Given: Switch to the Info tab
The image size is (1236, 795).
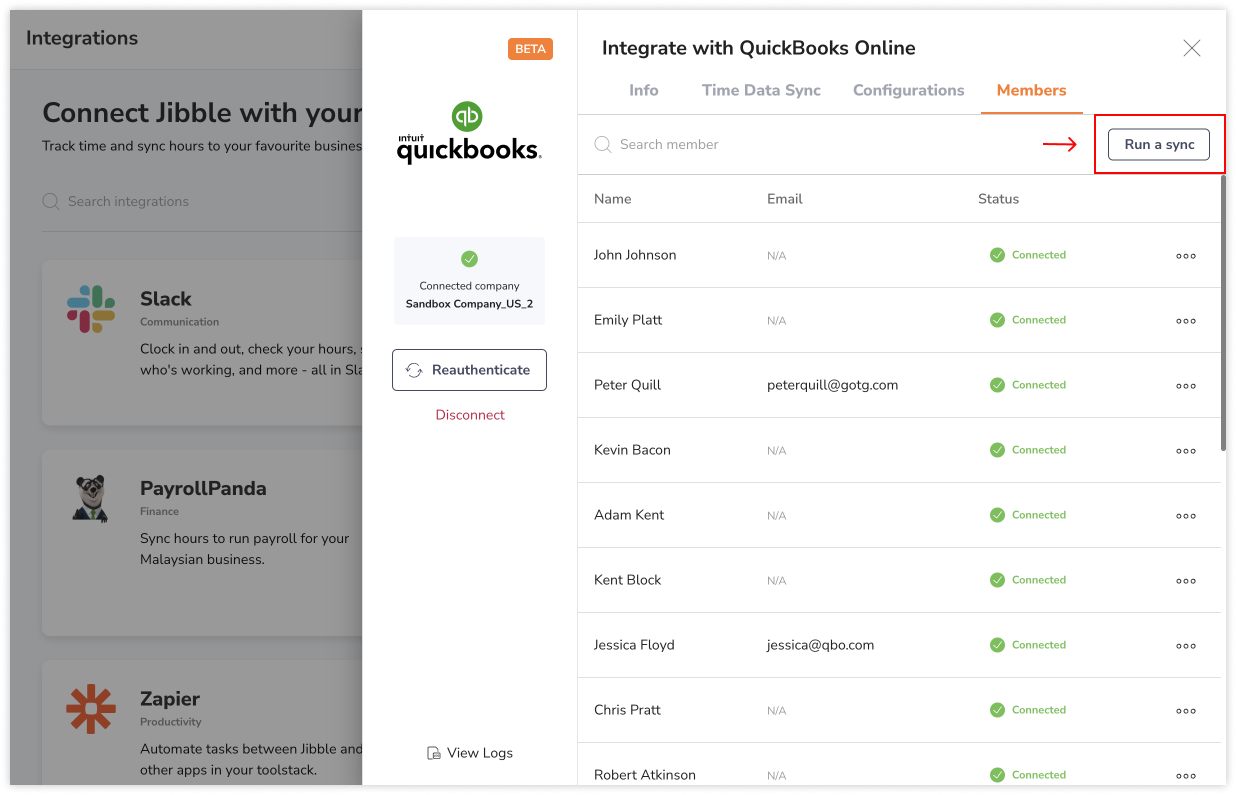Looking at the screenshot, I should (644, 90).
